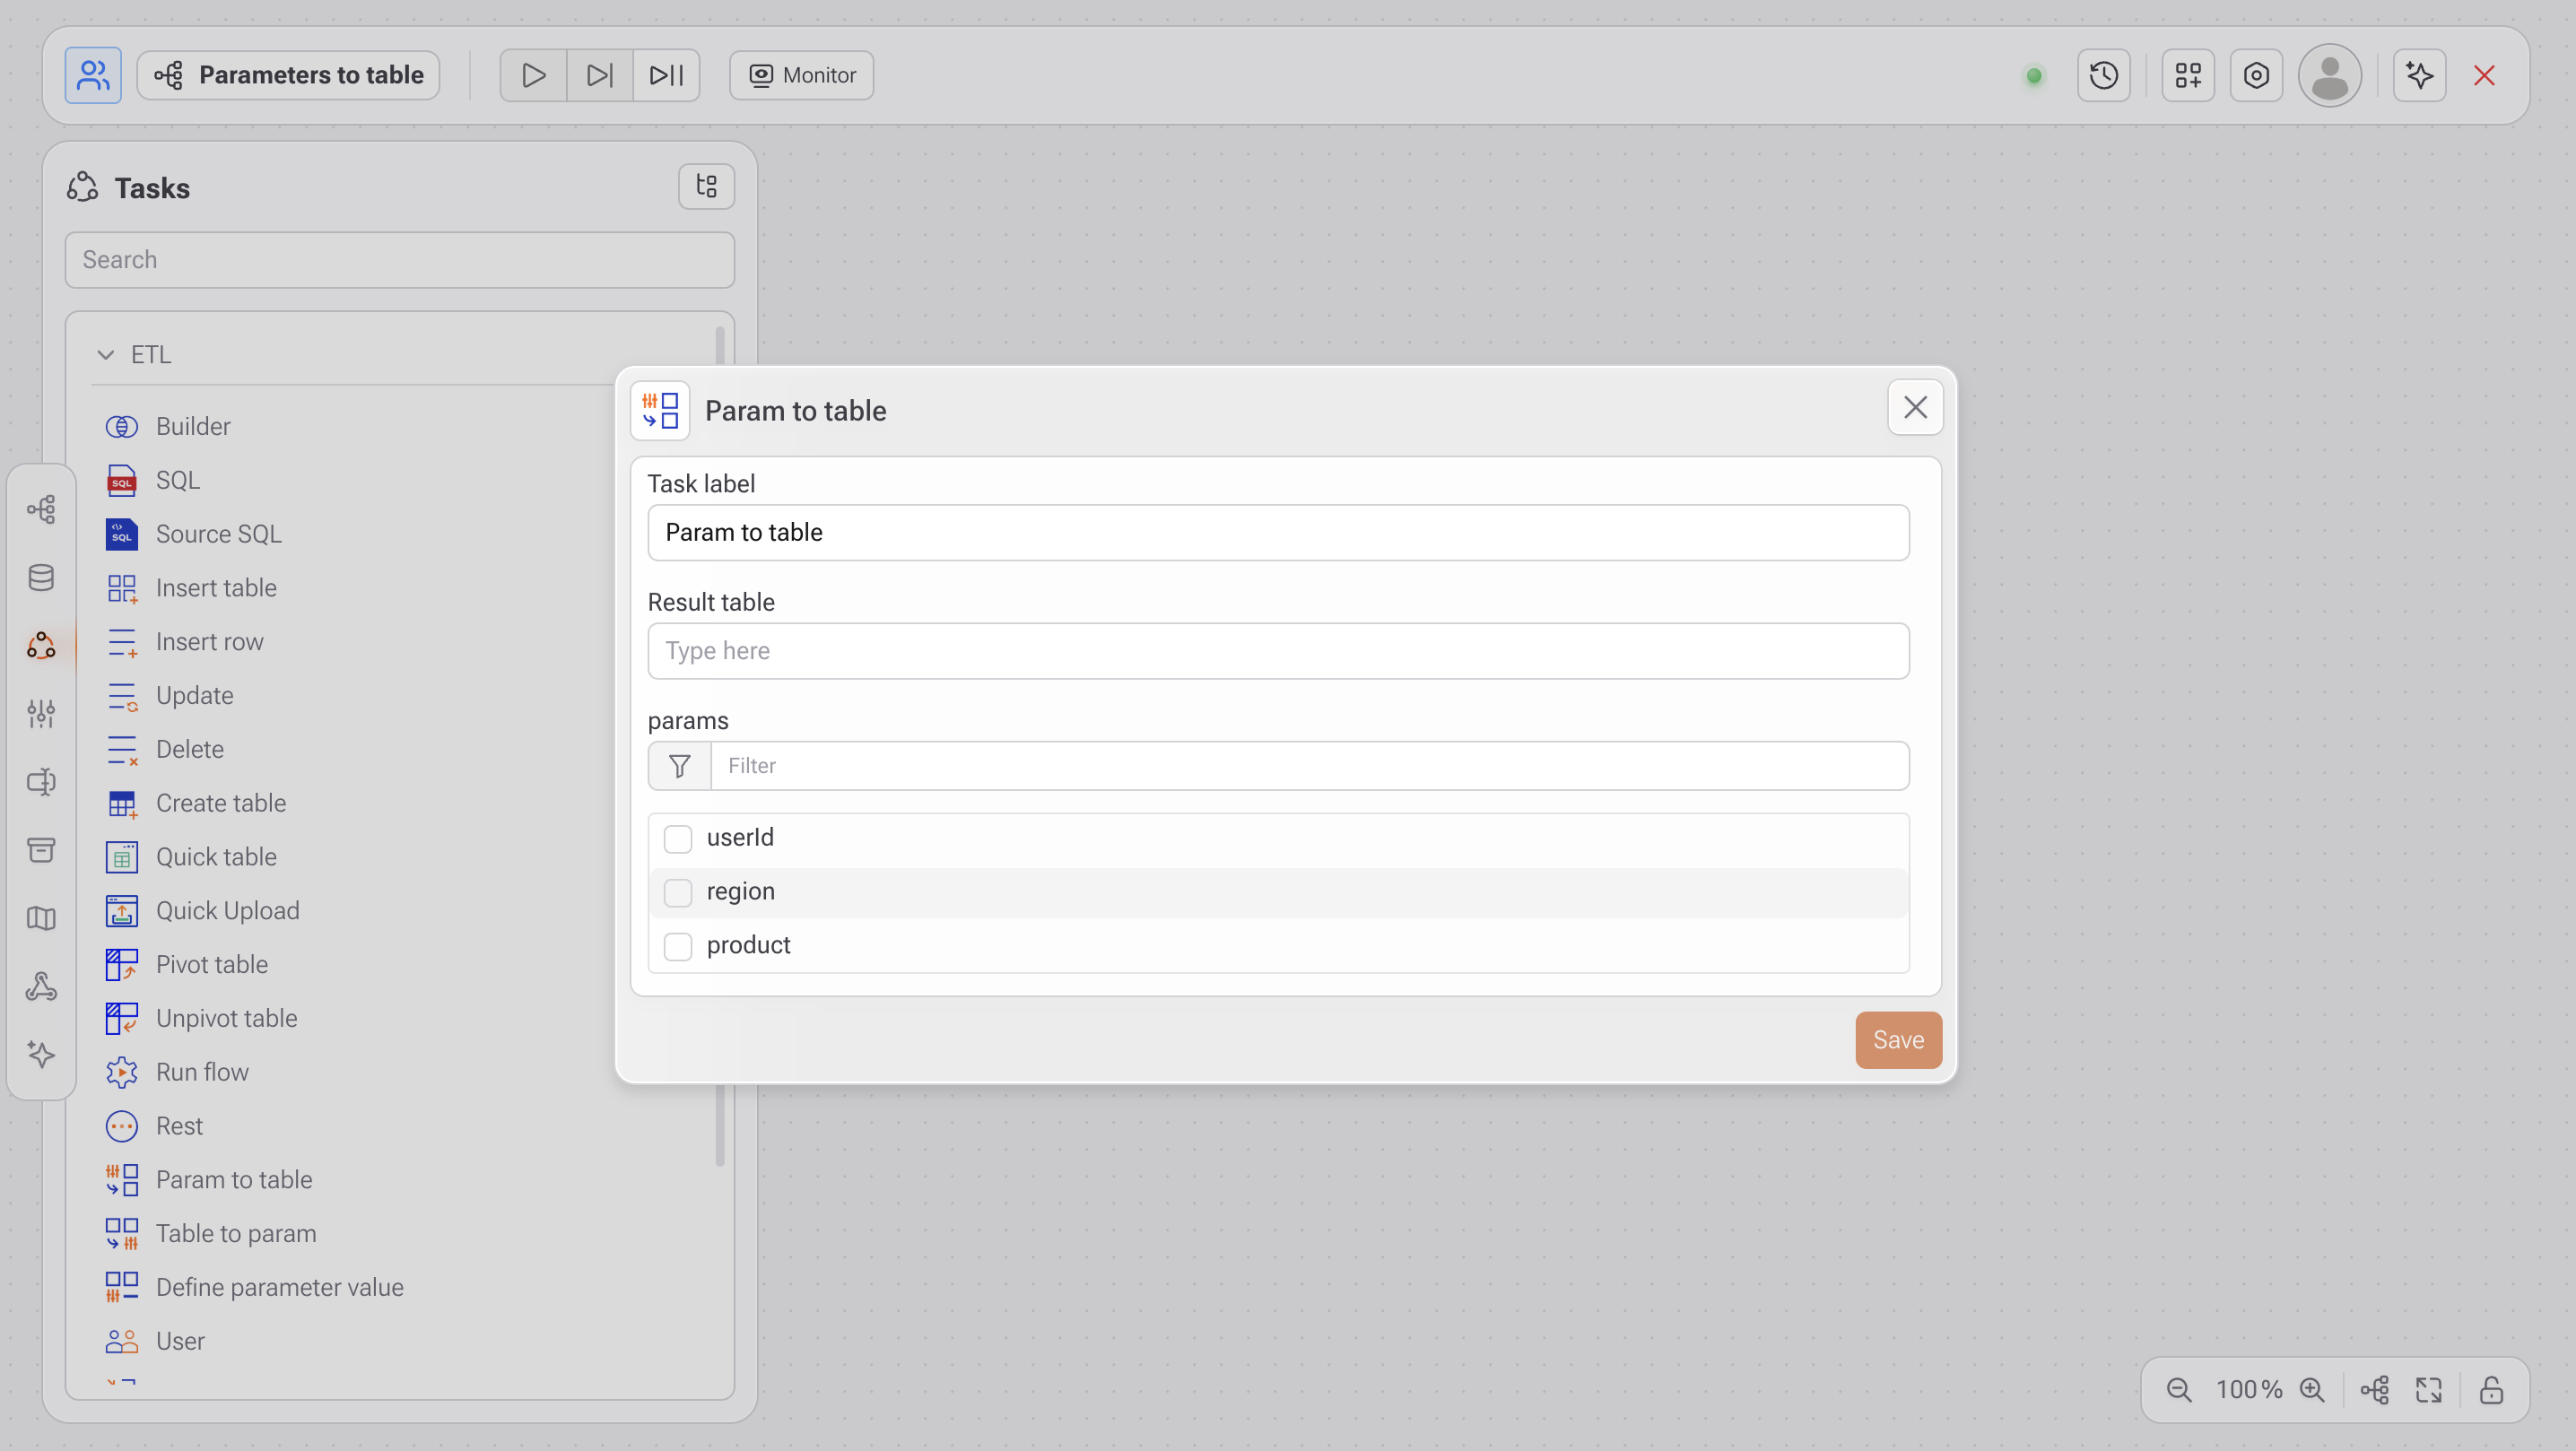Screen dimensions: 2576x1451
Task: Click the fit to screen icon
Action: (x=2429, y=1389)
